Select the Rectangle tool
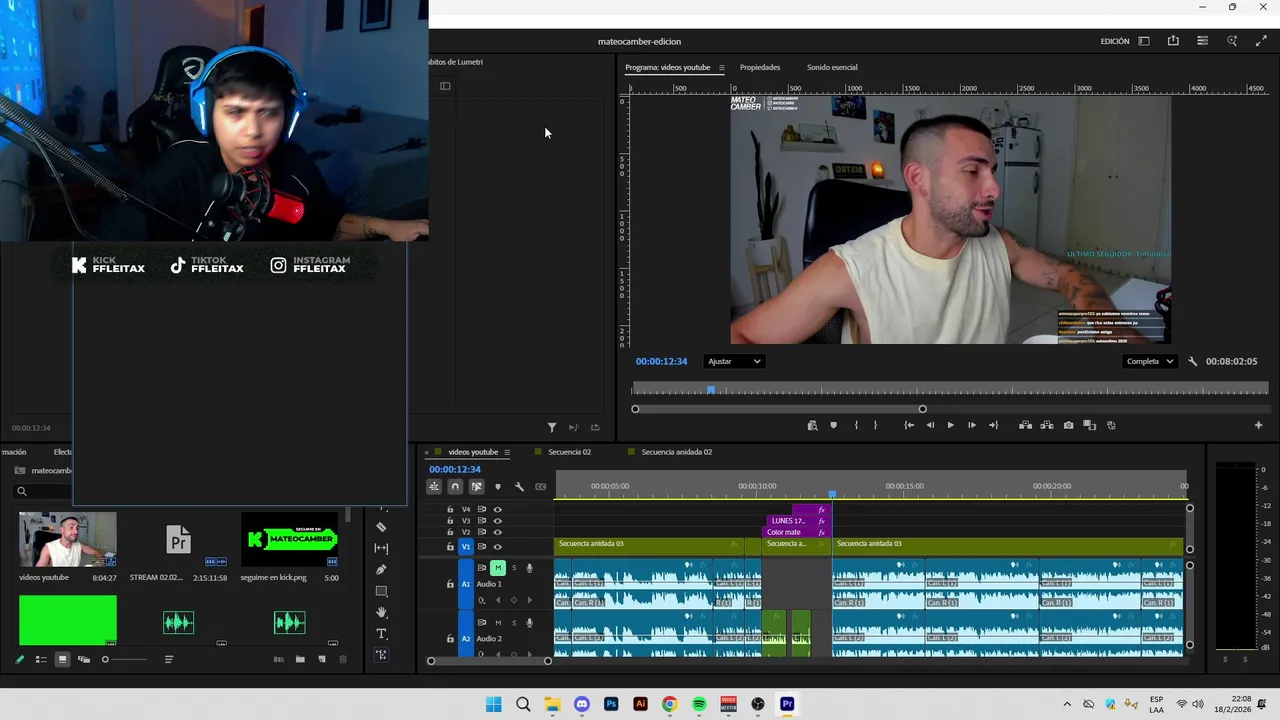 [381, 591]
